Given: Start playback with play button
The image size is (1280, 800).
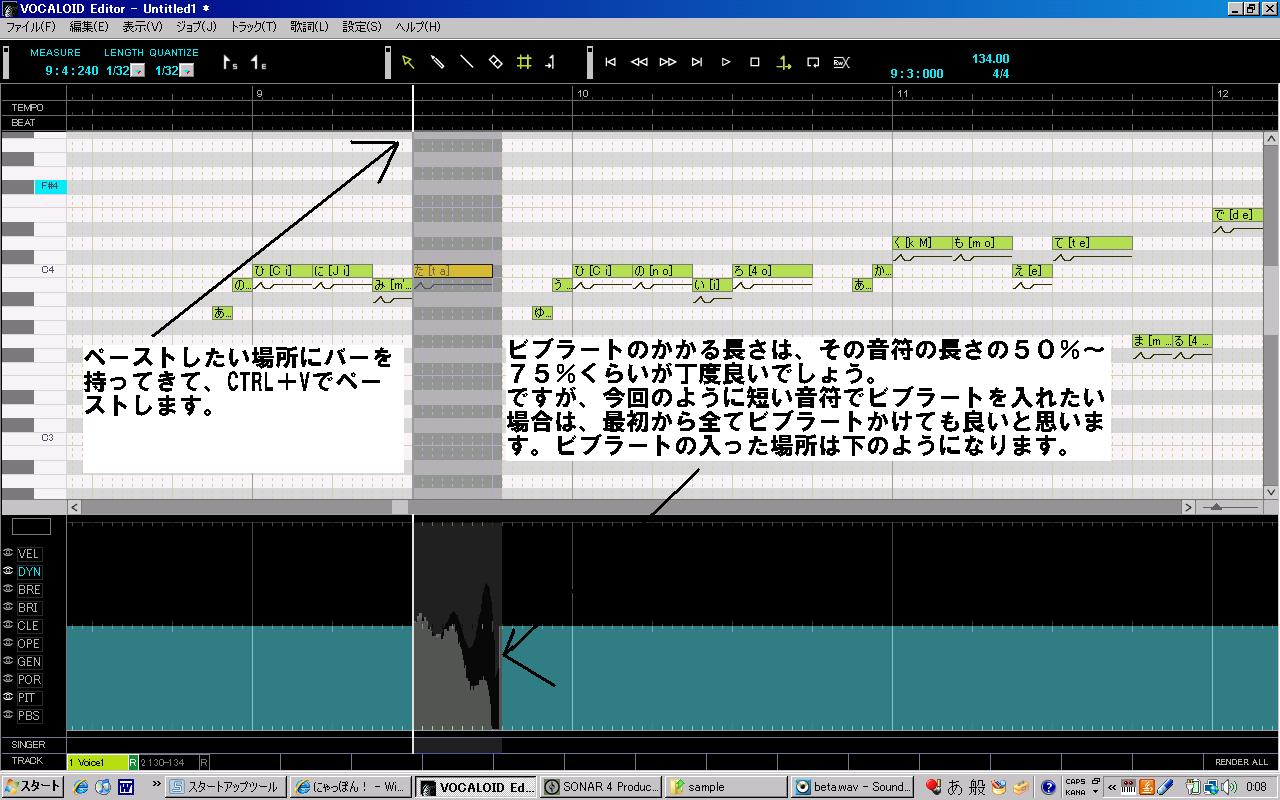Looking at the screenshot, I should (726, 62).
